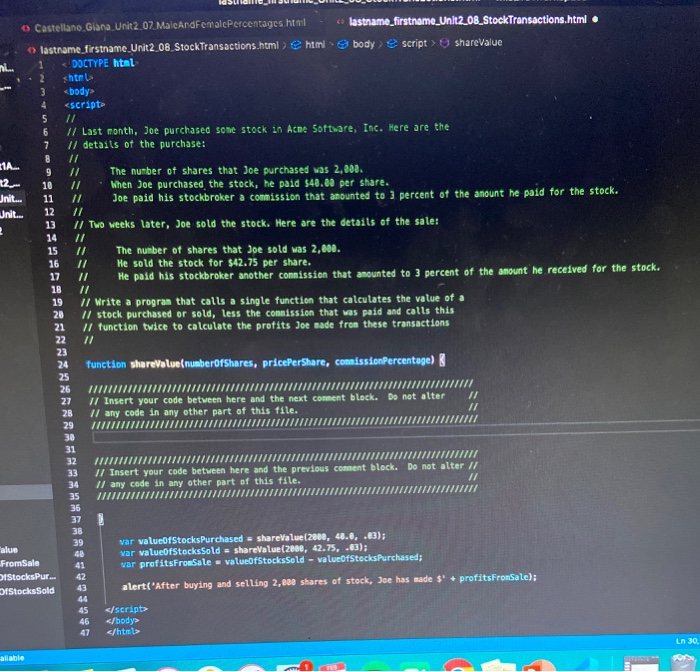Click the numberOfShares parameter on line 24
700x672 pixels.
coord(219,363)
